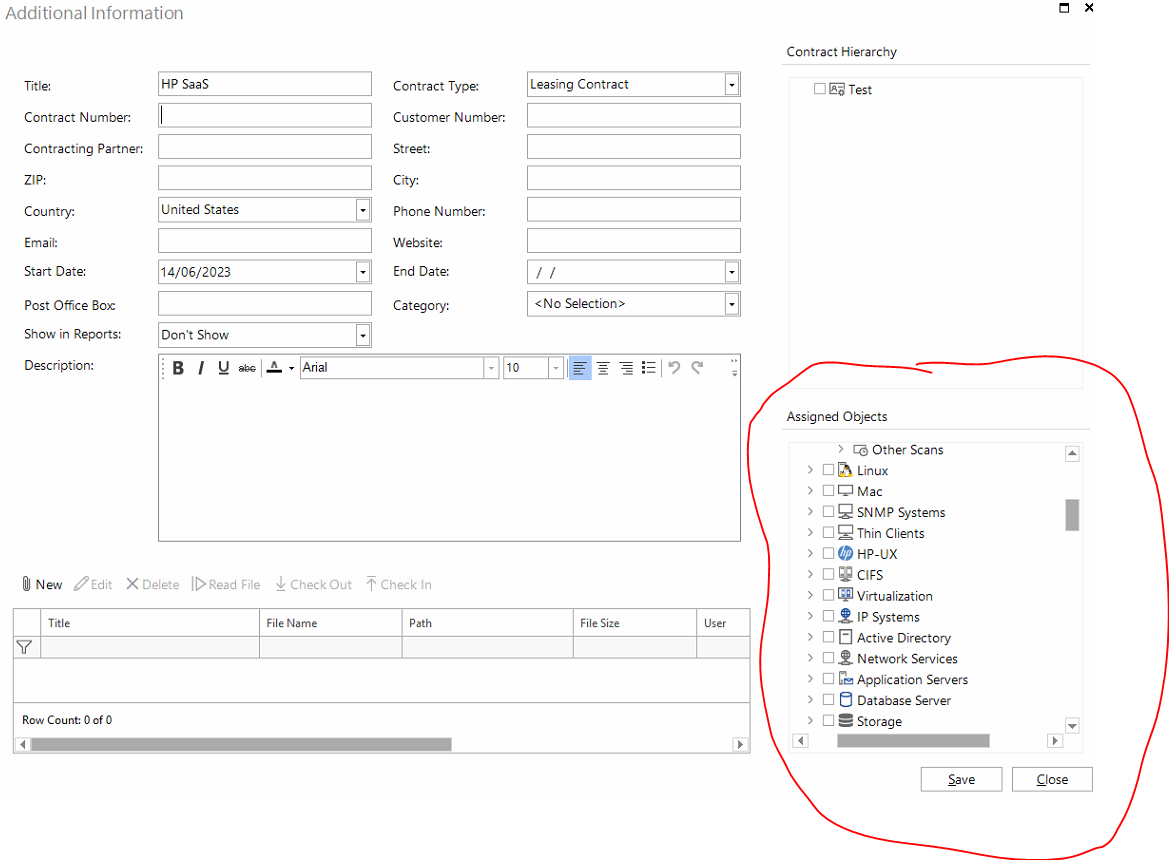Apply italic formatting in description editor

200,368
